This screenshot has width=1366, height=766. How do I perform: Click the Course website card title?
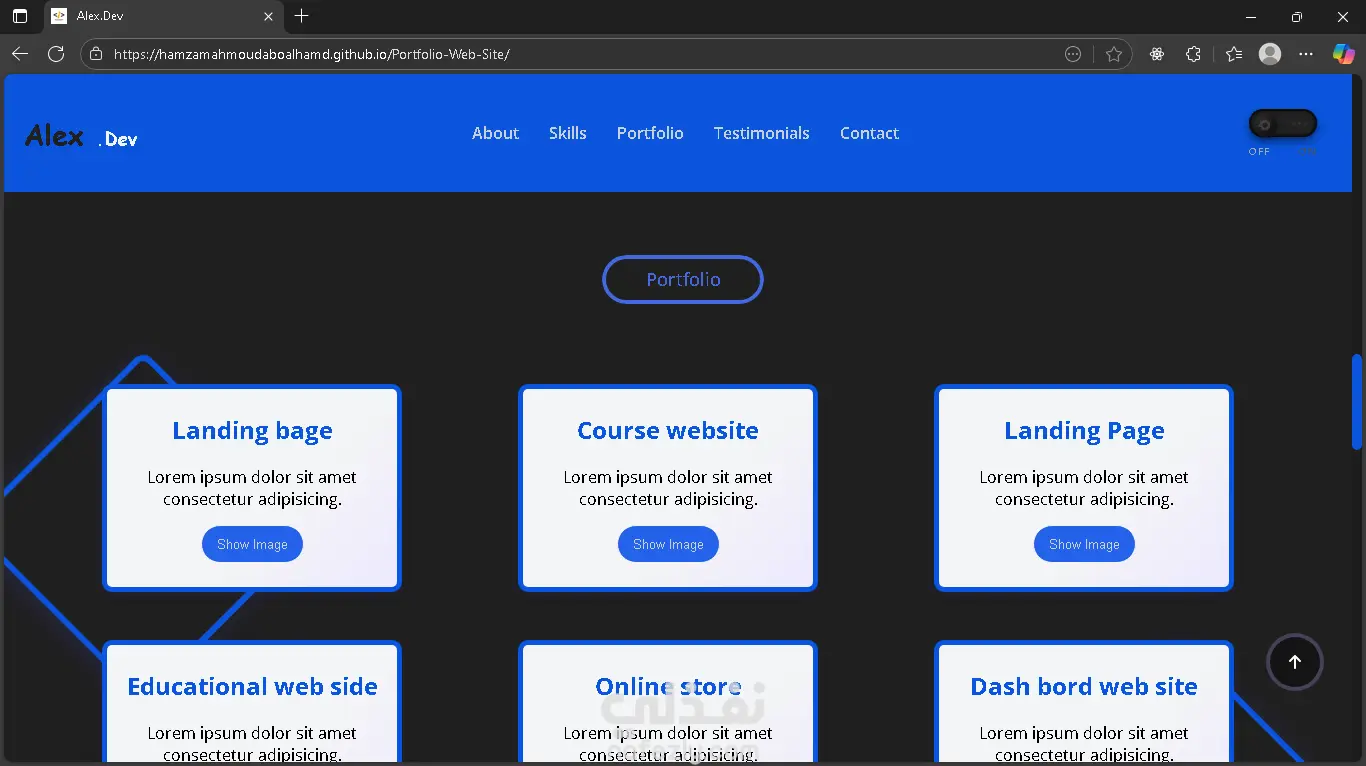668,431
